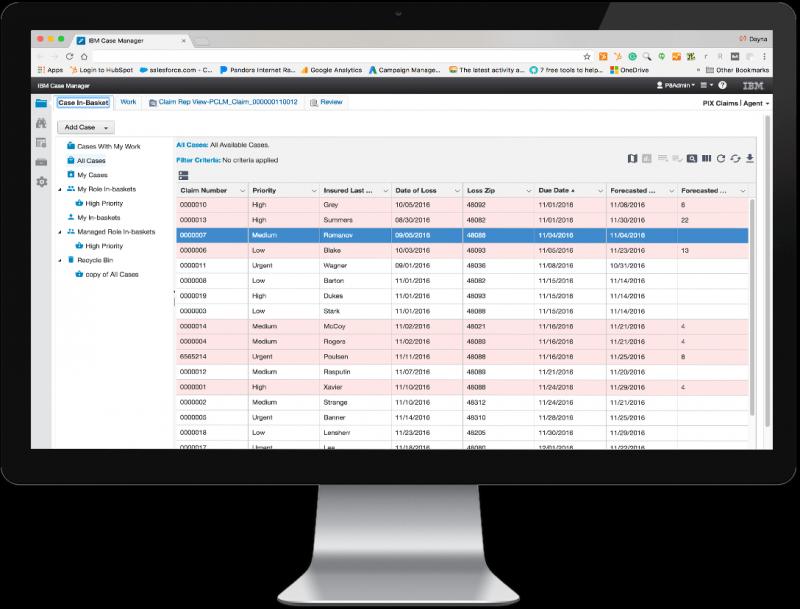The image size is (800, 609).
Task: Open Insured Last column dropdown arrow
Action: [386, 191]
